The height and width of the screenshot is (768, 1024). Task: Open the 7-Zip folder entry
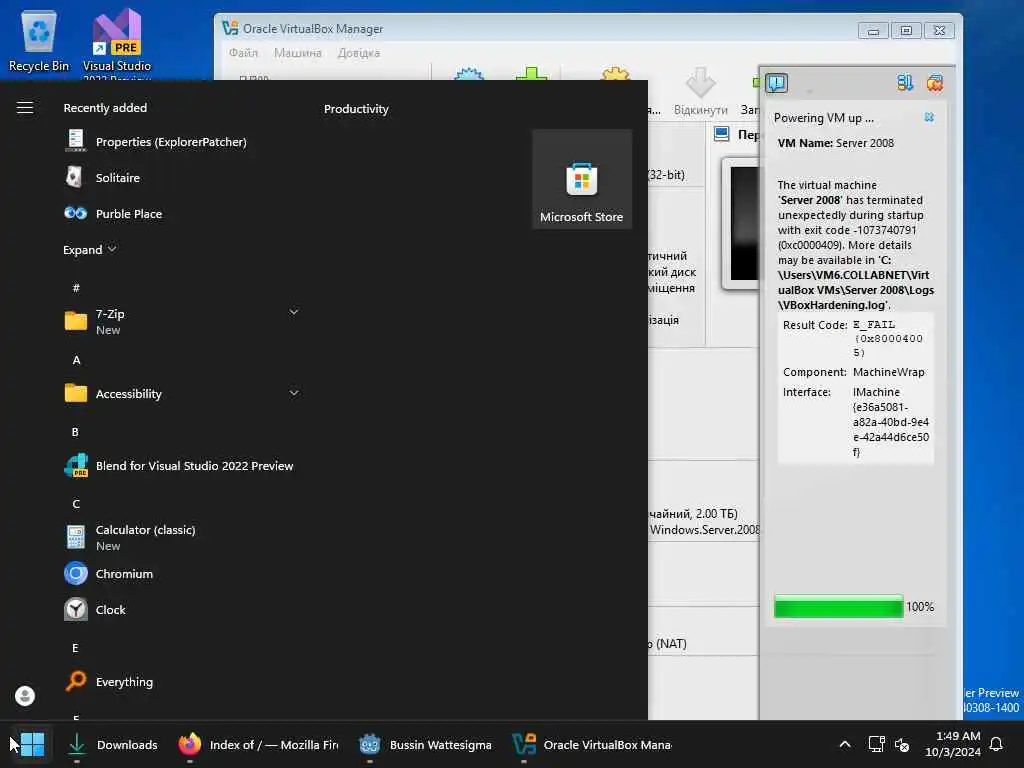point(182,321)
